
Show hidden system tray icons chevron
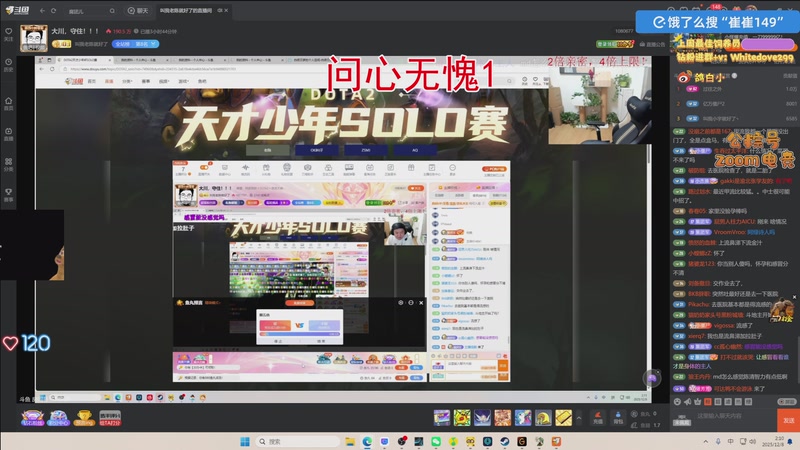click(706, 441)
